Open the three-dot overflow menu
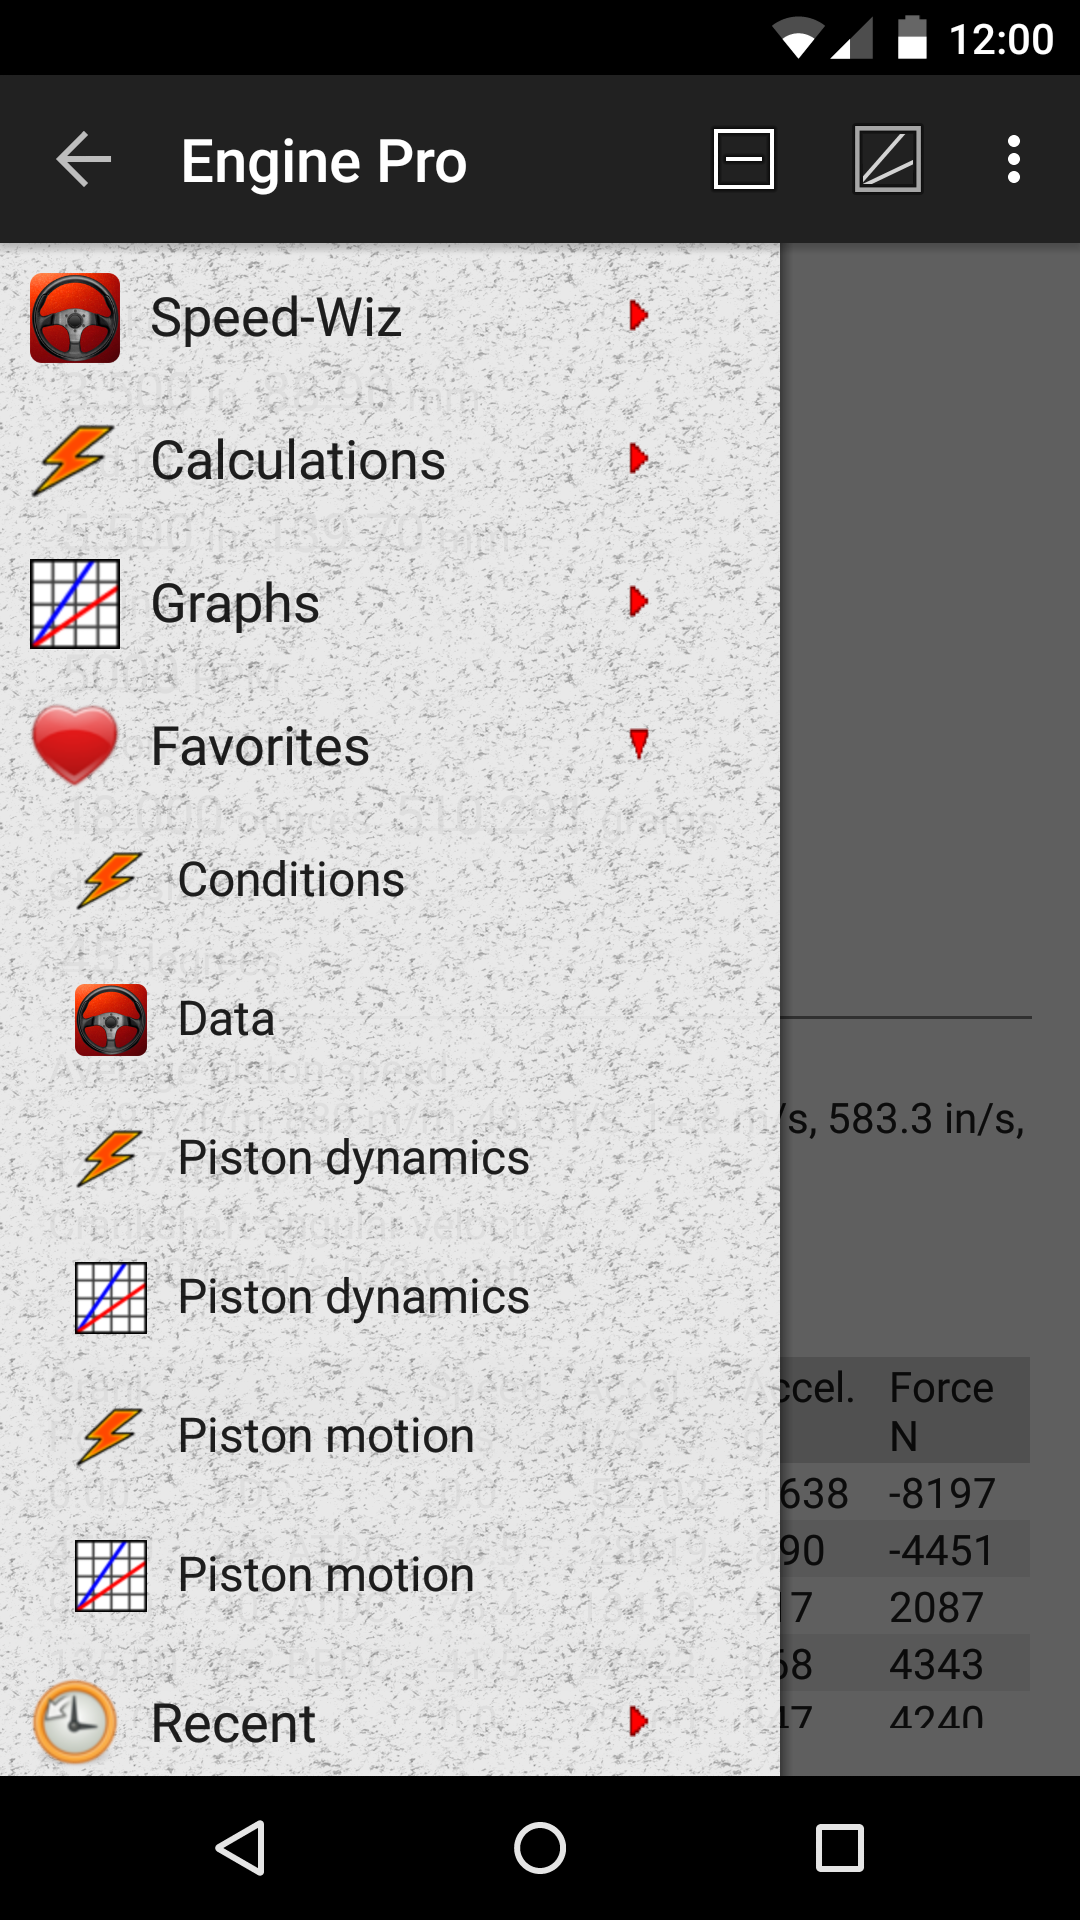 click(x=1013, y=160)
